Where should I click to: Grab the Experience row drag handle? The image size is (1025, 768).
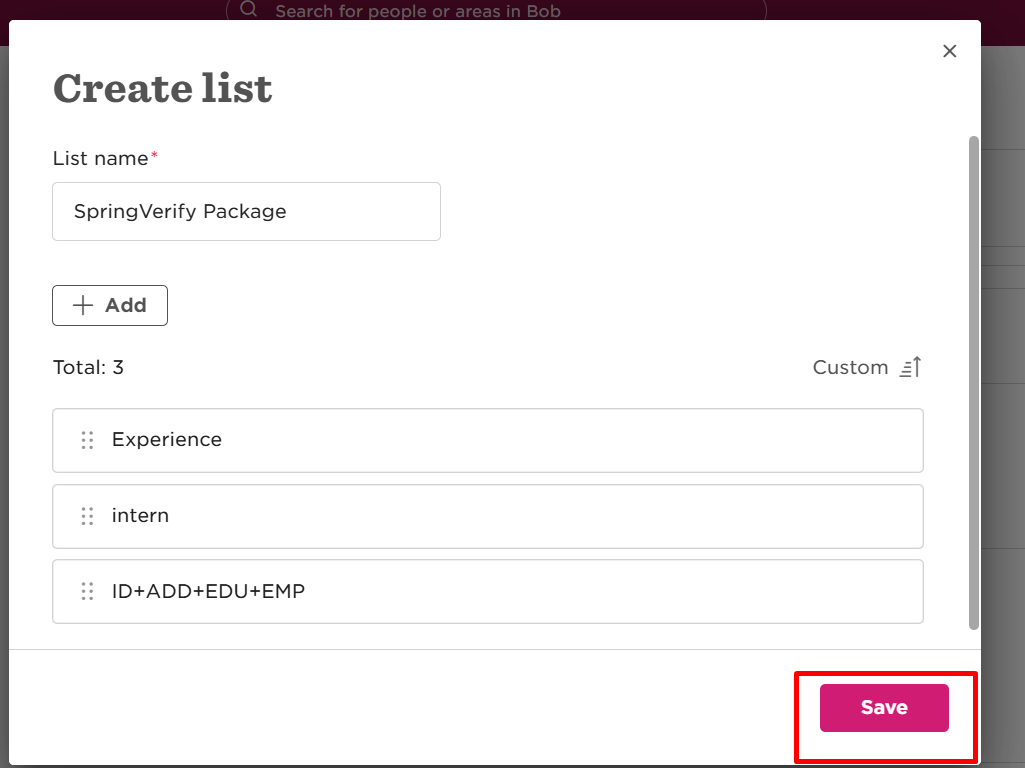[88, 440]
